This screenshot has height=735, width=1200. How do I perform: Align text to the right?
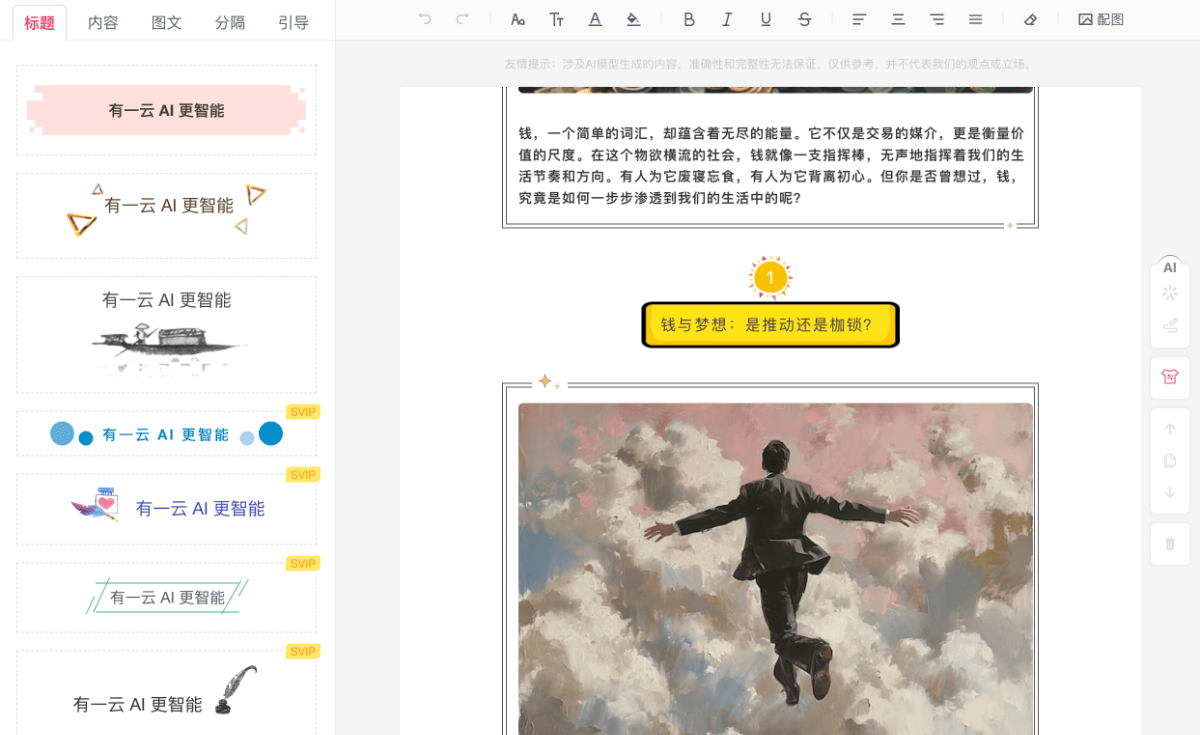[x=937, y=19]
